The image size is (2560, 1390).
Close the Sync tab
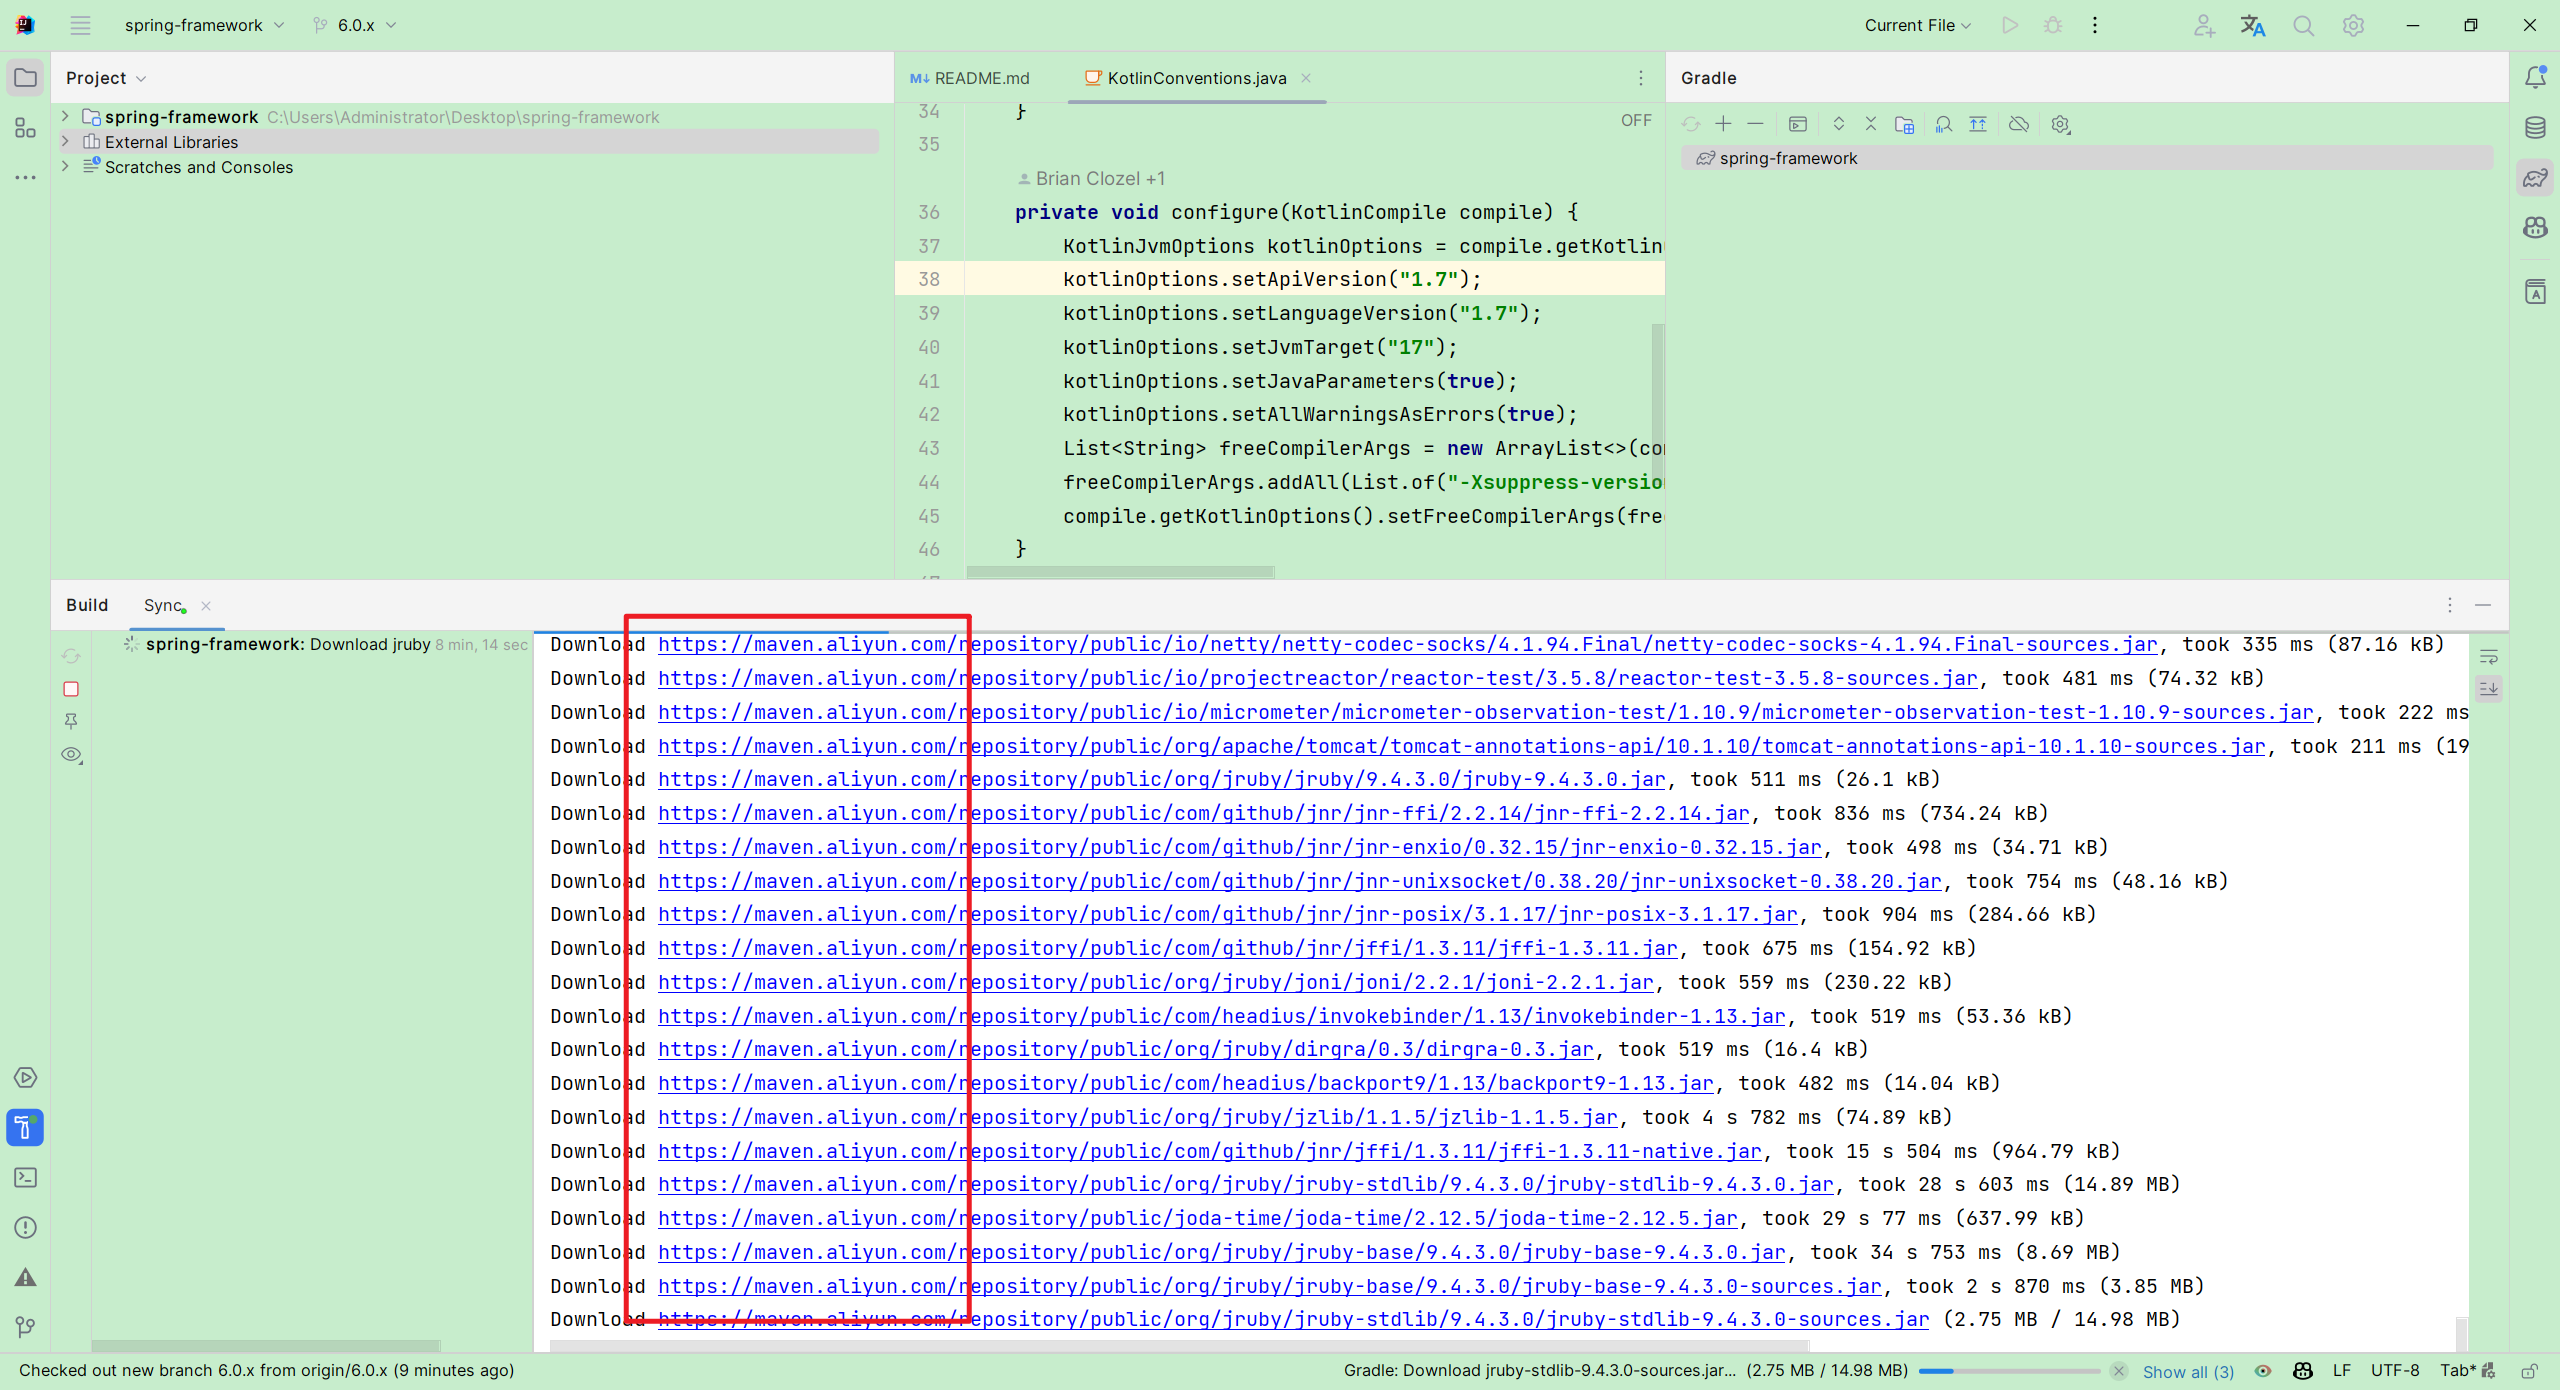(x=206, y=605)
